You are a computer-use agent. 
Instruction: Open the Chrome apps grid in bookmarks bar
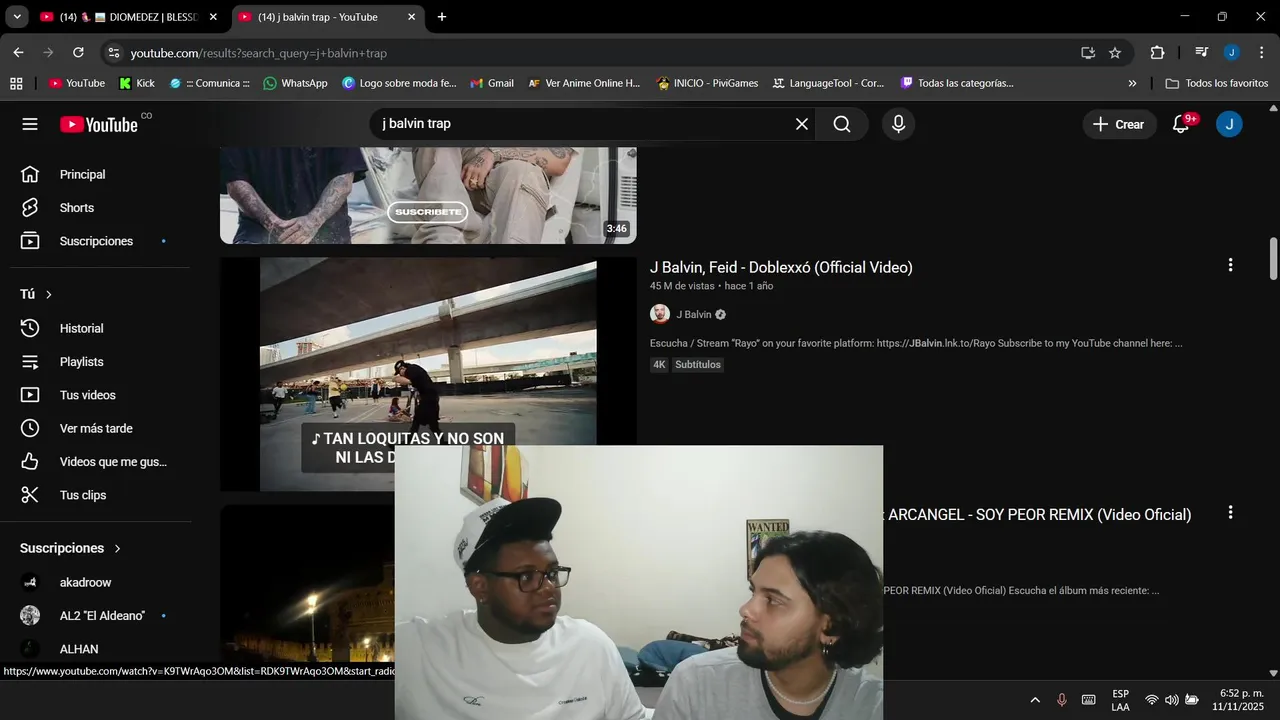[16, 83]
